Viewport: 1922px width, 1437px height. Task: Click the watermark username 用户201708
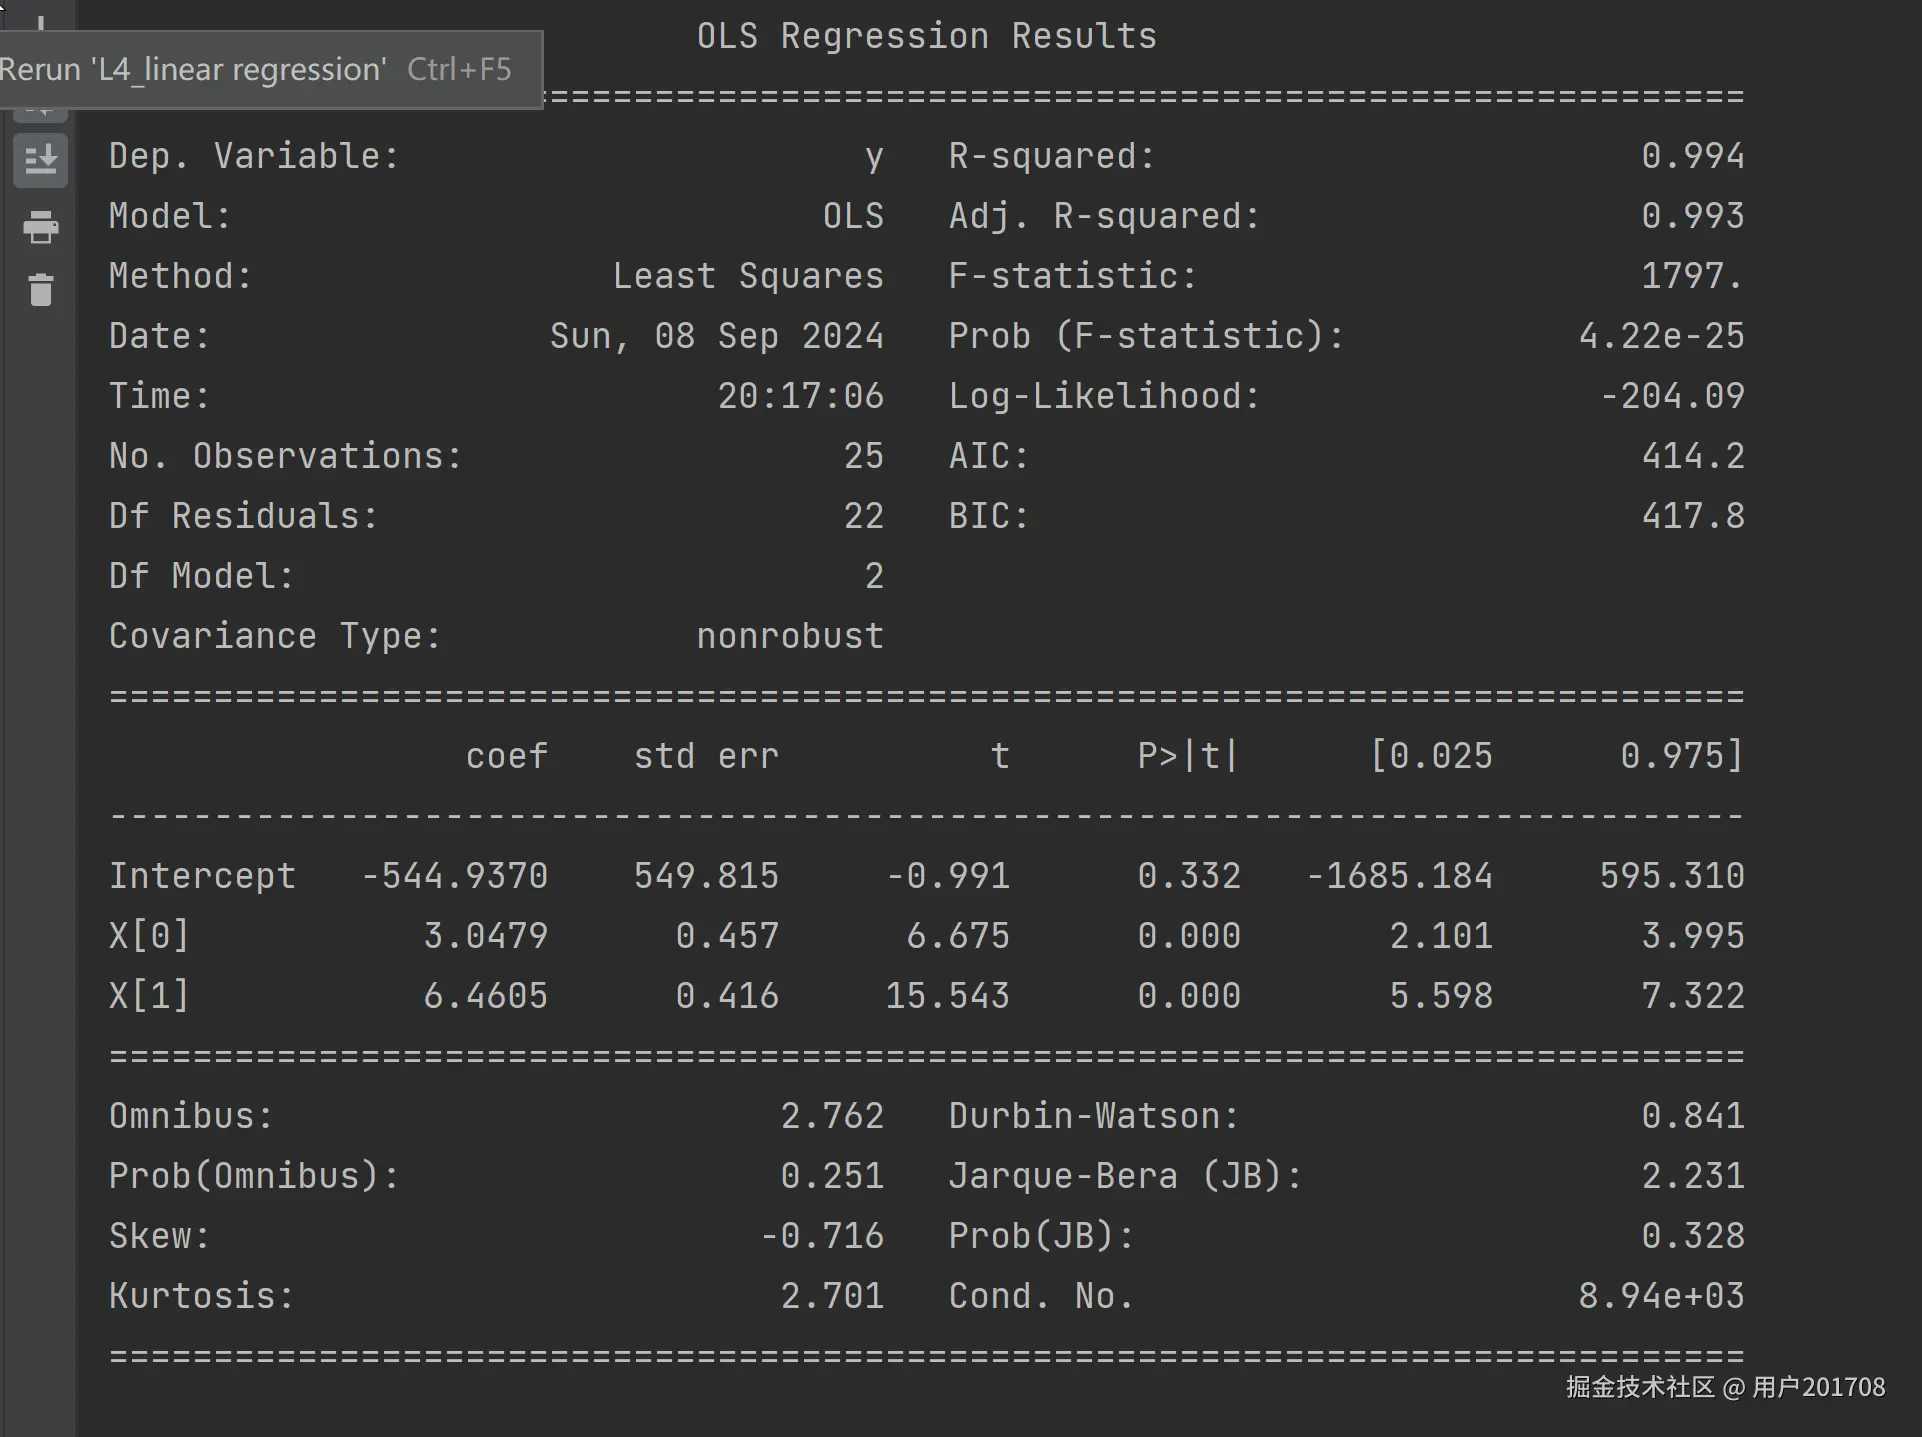pos(1818,1387)
